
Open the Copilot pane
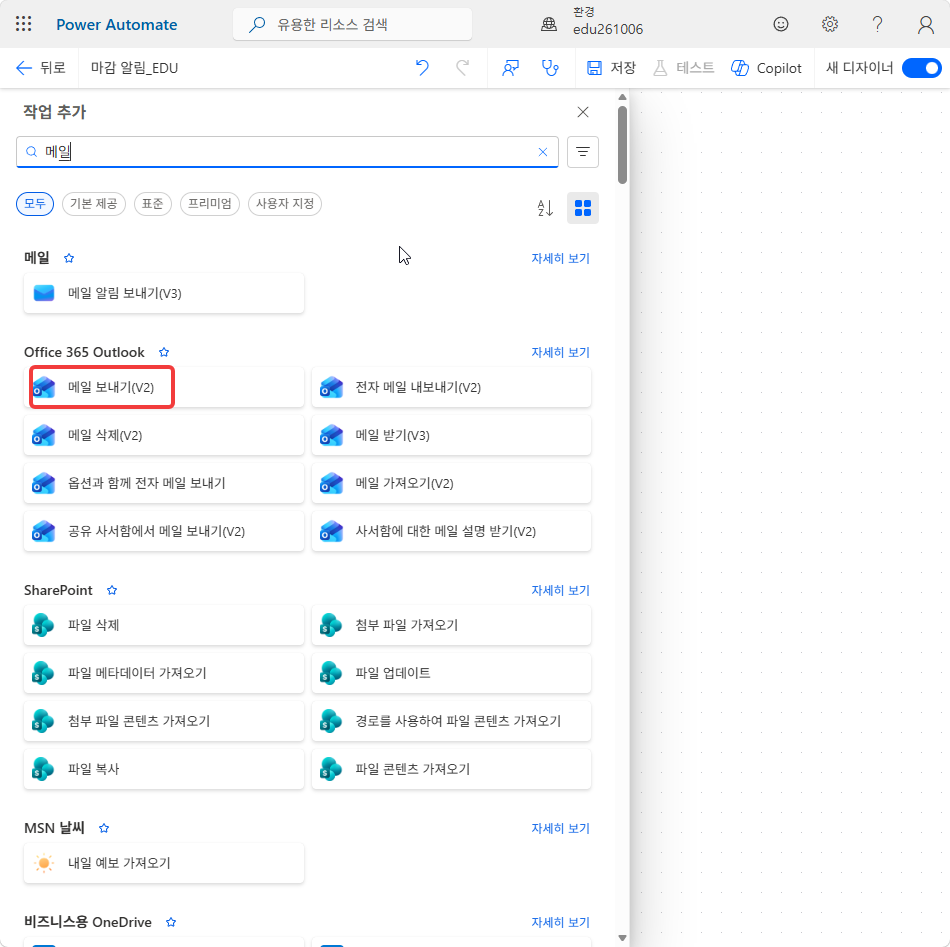tap(766, 68)
